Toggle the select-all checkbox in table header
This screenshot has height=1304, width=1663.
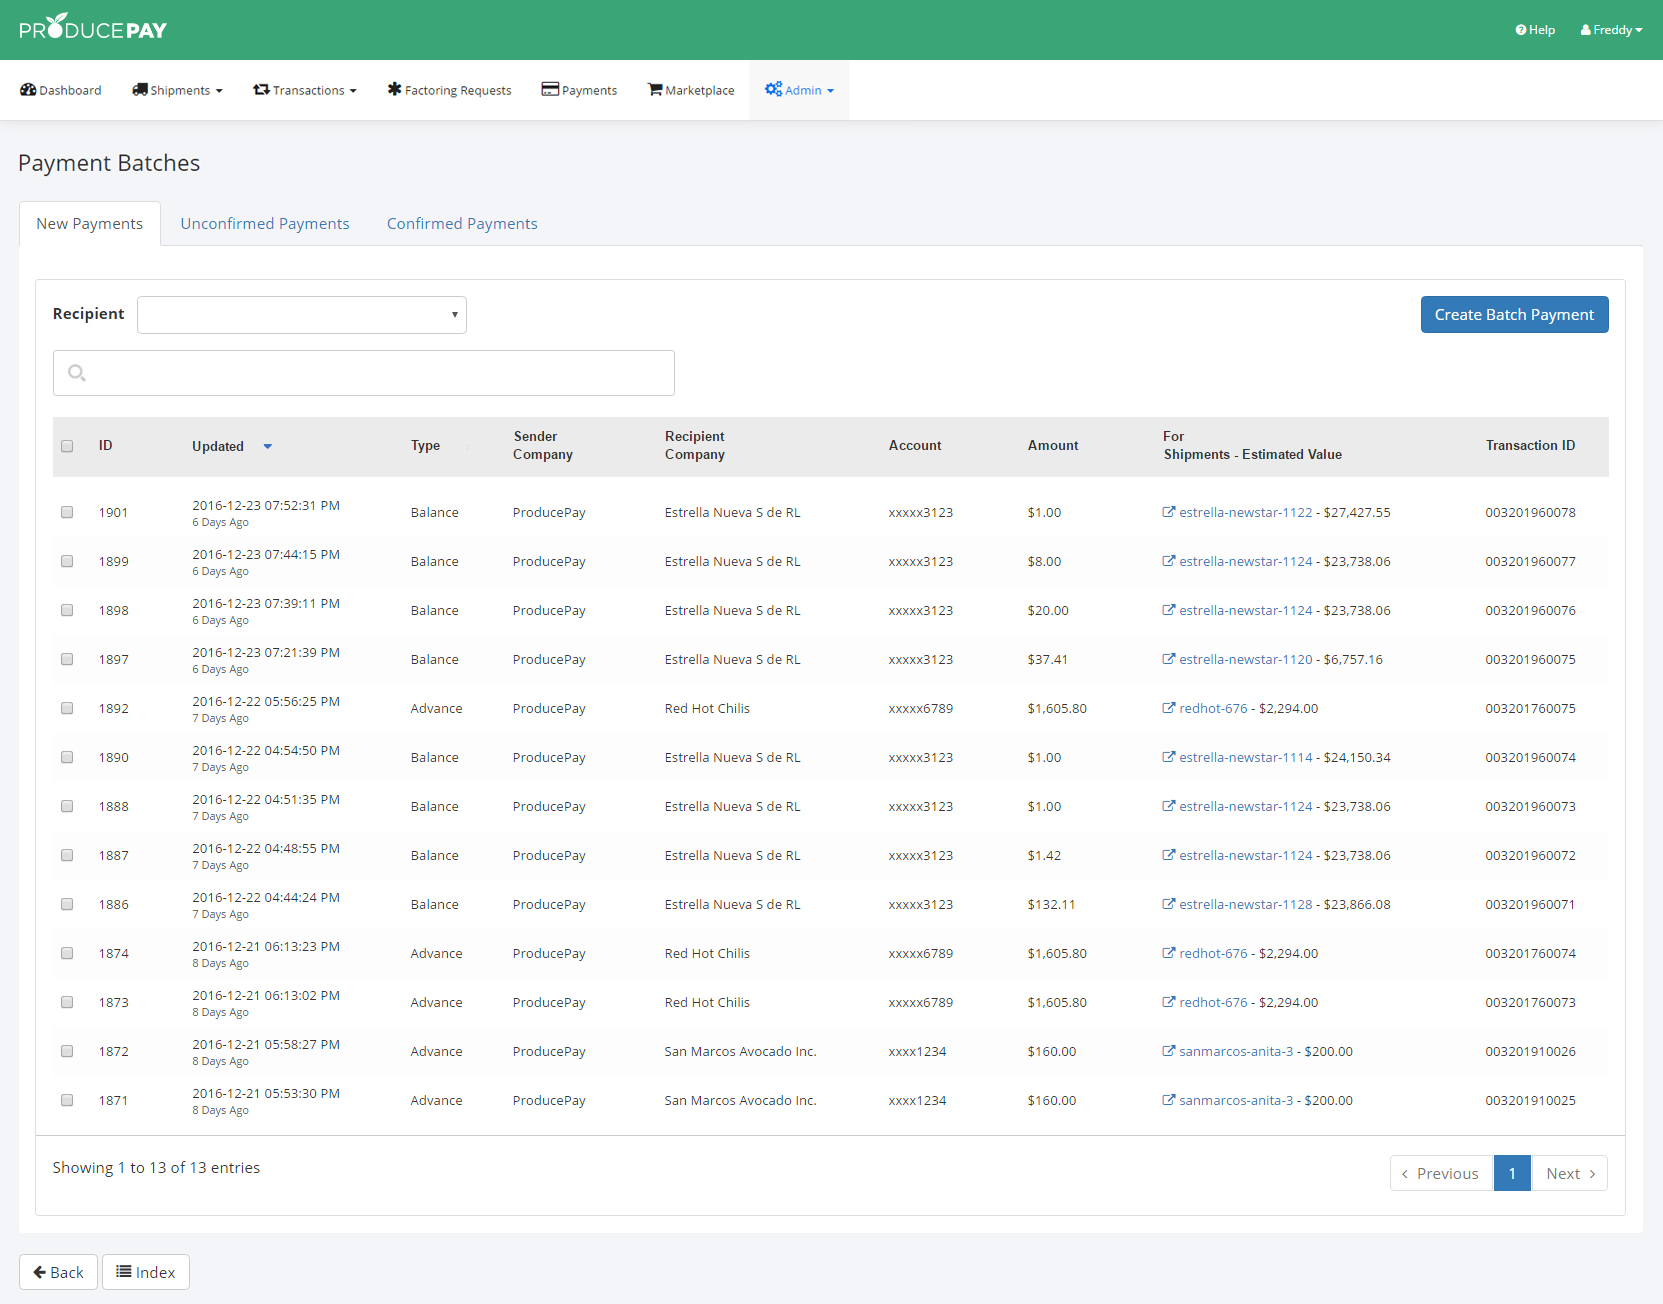pyautogui.click(x=67, y=446)
